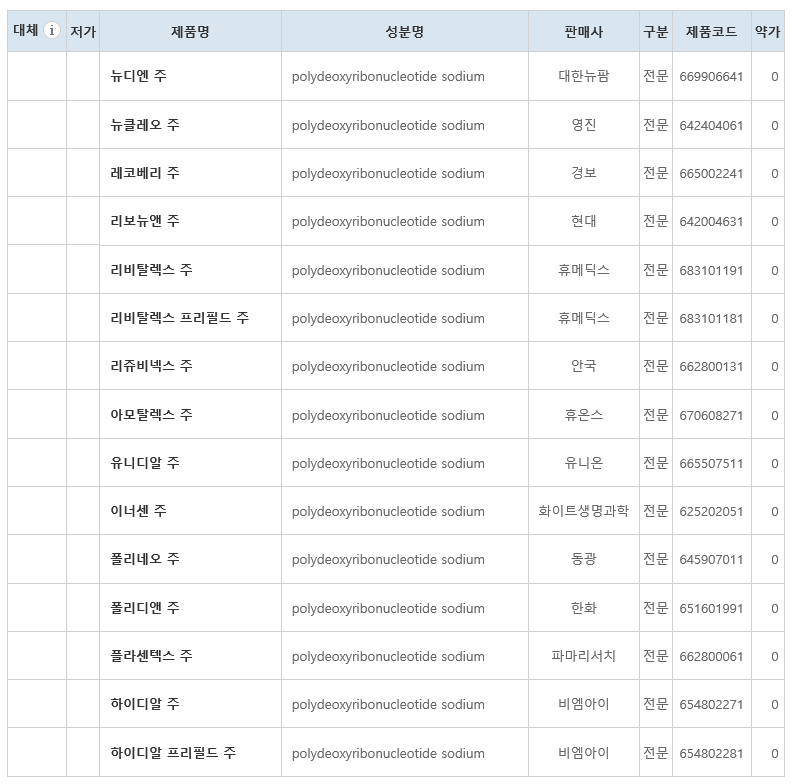
Task: Click product code 642404061
Action: click(711, 125)
